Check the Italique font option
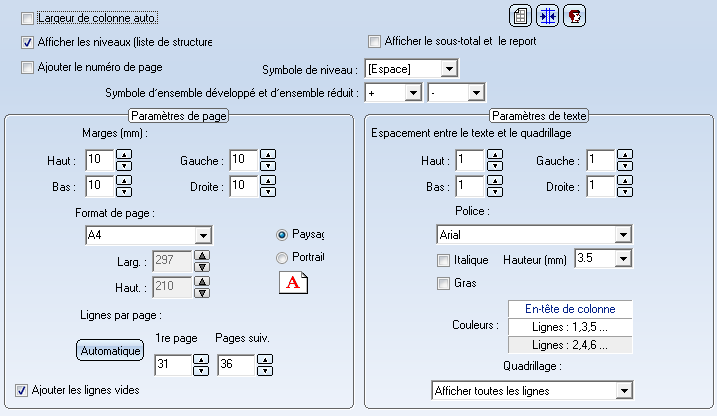 click(x=443, y=260)
